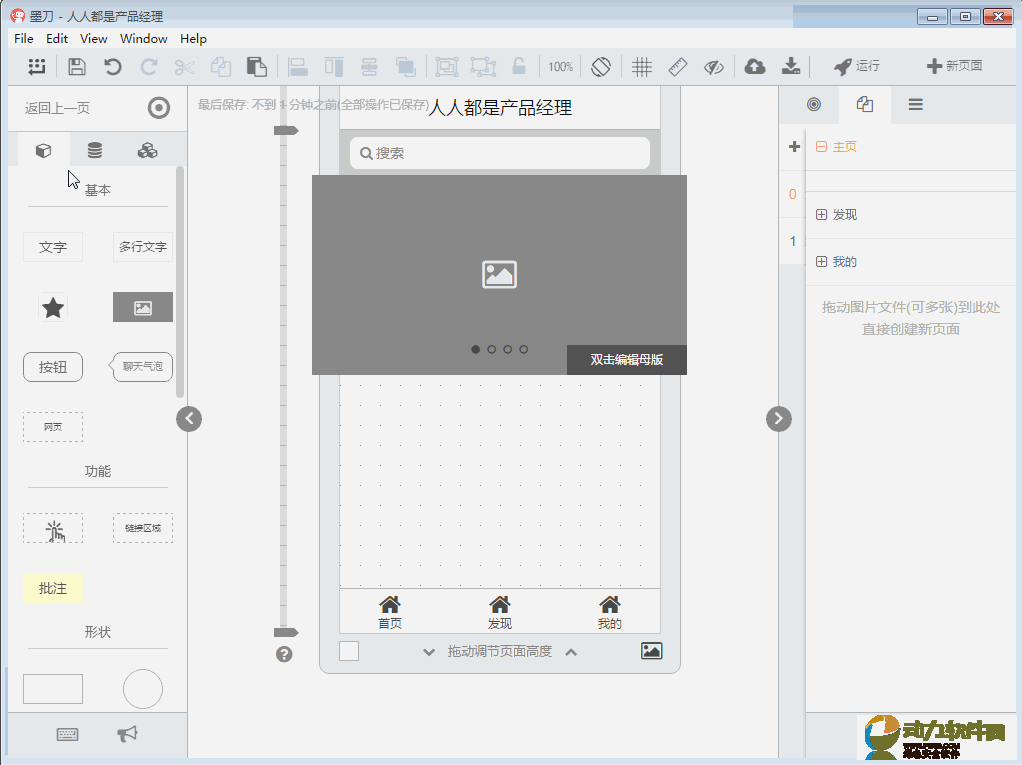Open the Edit menu

click(x=57, y=38)
